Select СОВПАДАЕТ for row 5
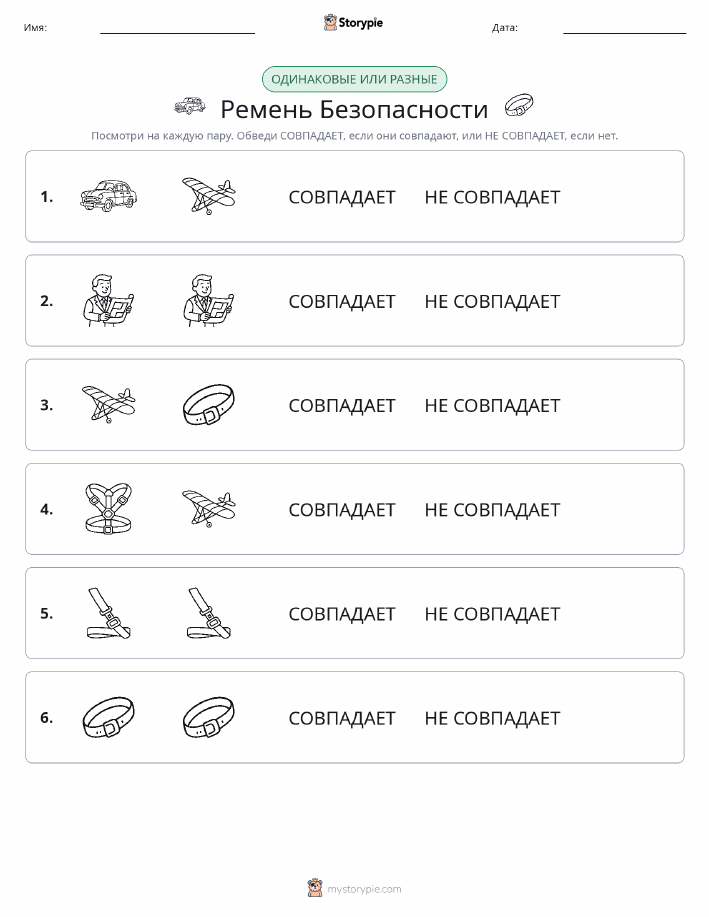709x917 pixels. pyautogui.click(x=342, y=614)
